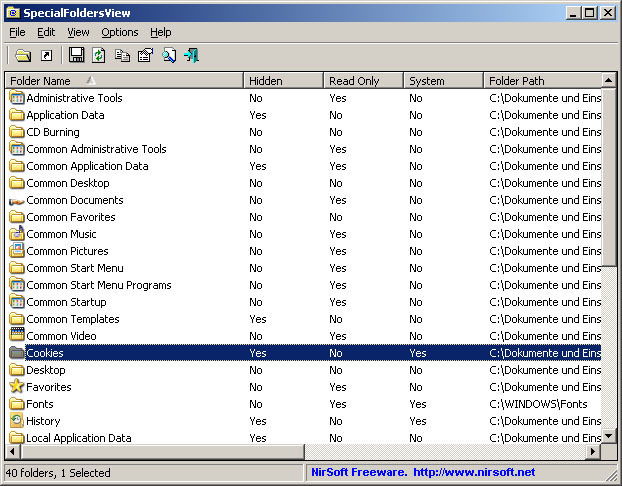Sort by Read Only column header
Viewport: 622px width, 486px height.
(x=364, y=81)
